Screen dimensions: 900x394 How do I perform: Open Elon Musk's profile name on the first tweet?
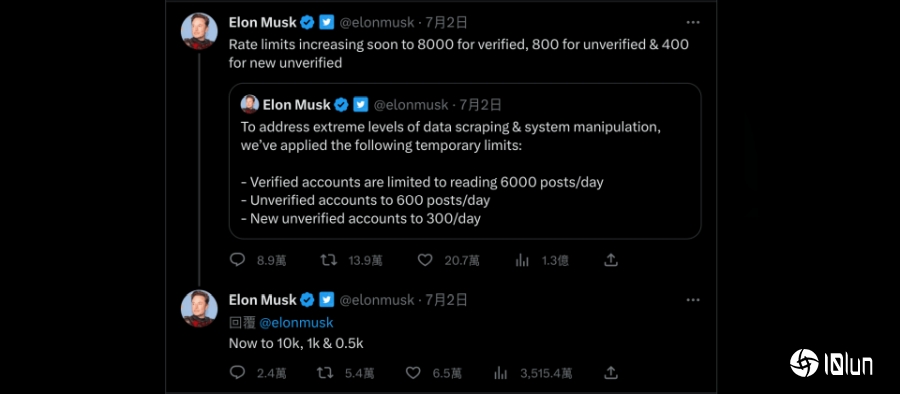[262, 22]
